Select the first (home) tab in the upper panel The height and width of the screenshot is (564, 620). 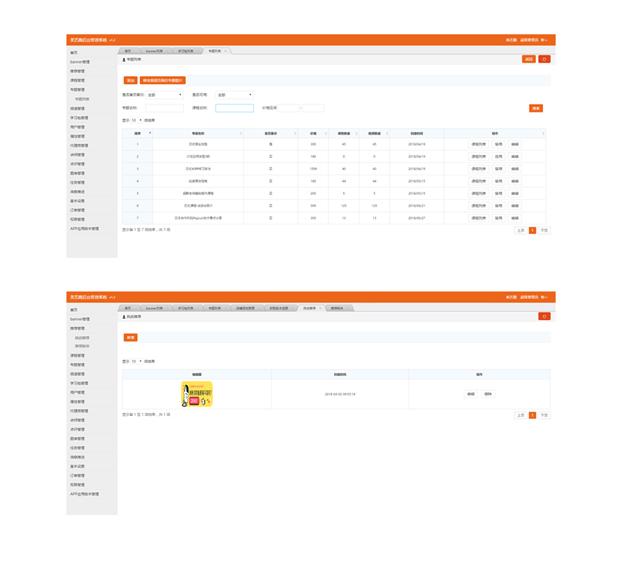tap(128, 51)
